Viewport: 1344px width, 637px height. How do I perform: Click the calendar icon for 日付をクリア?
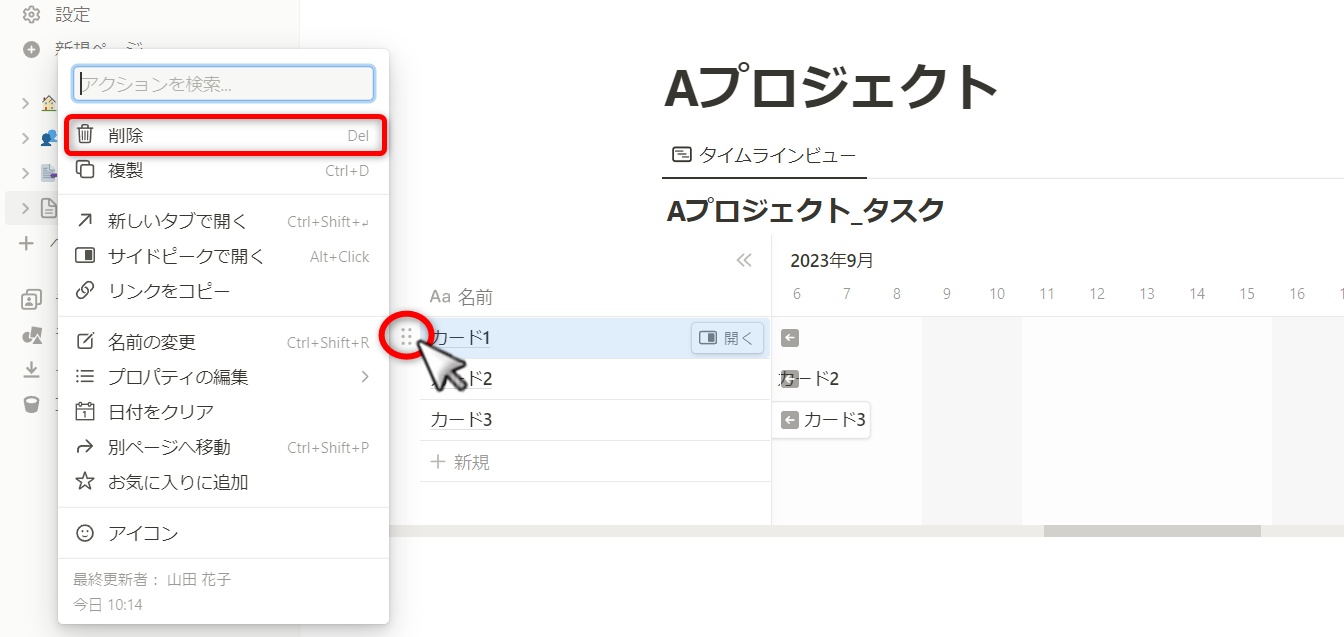pyautogui.click(x=86, y=412)
